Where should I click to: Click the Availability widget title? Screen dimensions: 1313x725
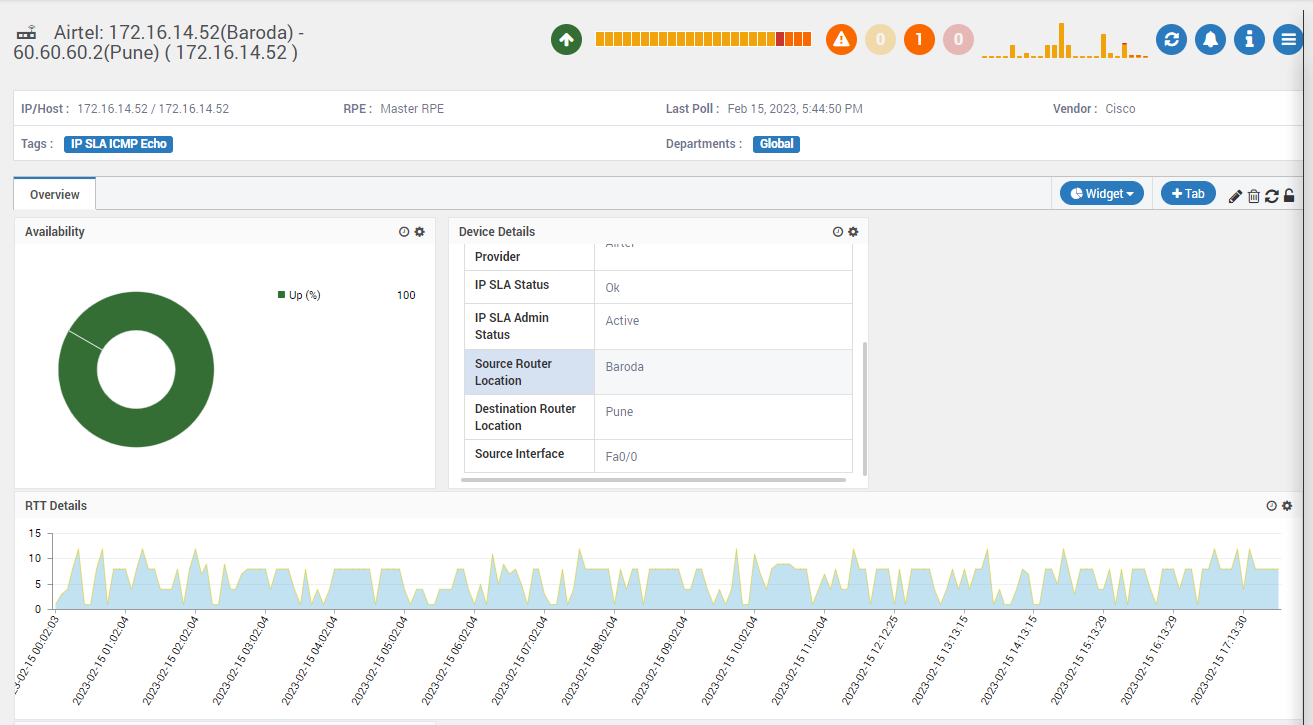(x=55, y=232)
